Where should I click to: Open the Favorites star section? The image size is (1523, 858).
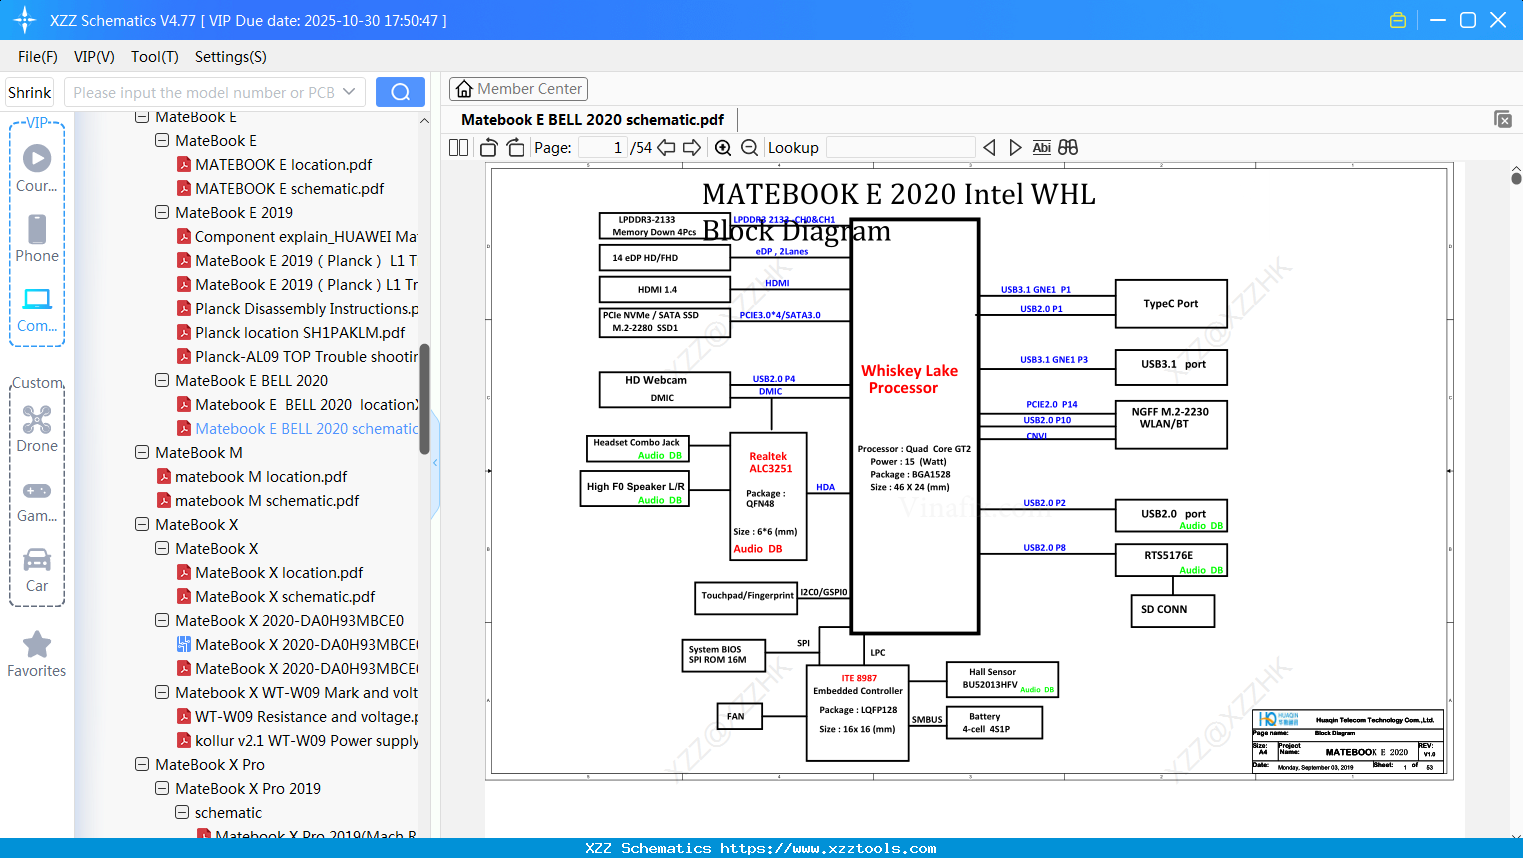click(x=37, y=655)
